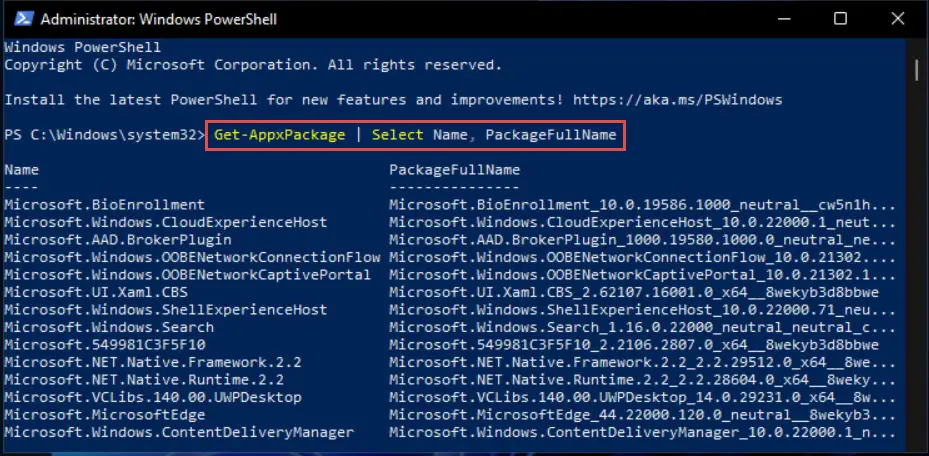Viewport: 929px width, 456px height.
Task: Select the Microsoft.AAD.BrokerPlugin name entry
Action: click(x=117, y=240)
